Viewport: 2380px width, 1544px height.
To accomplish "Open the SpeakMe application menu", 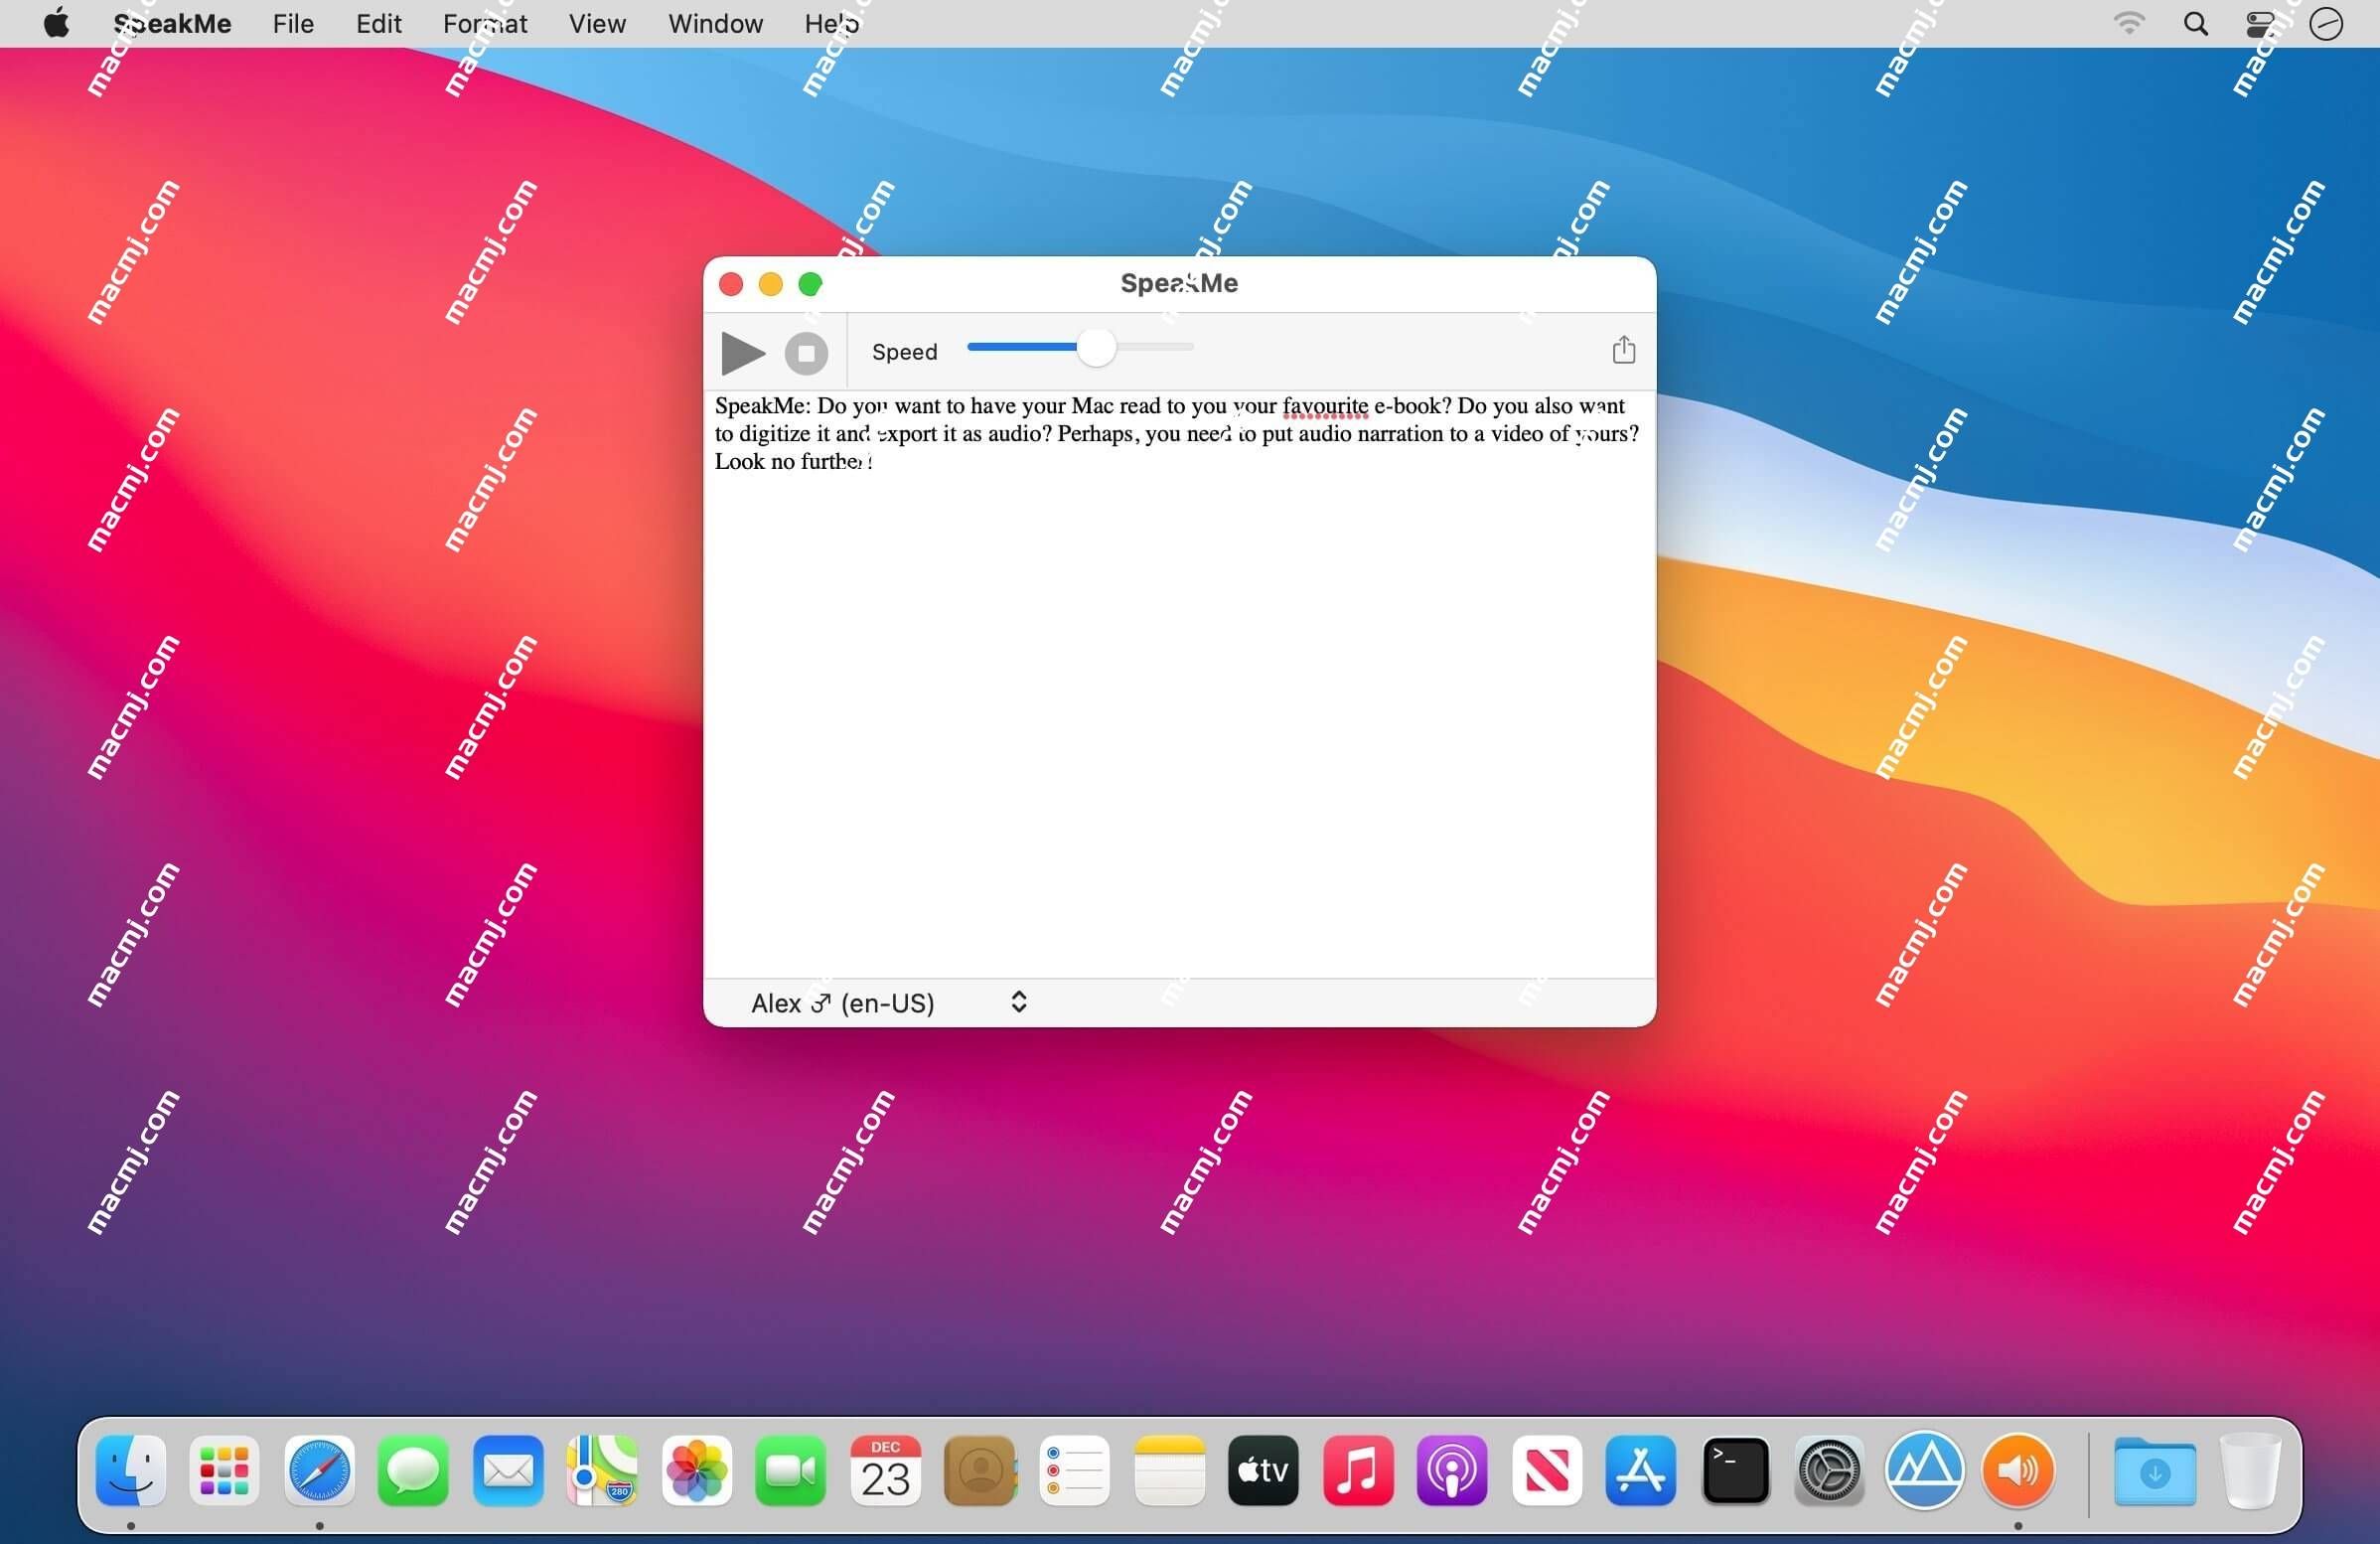I will pos(174,23).
